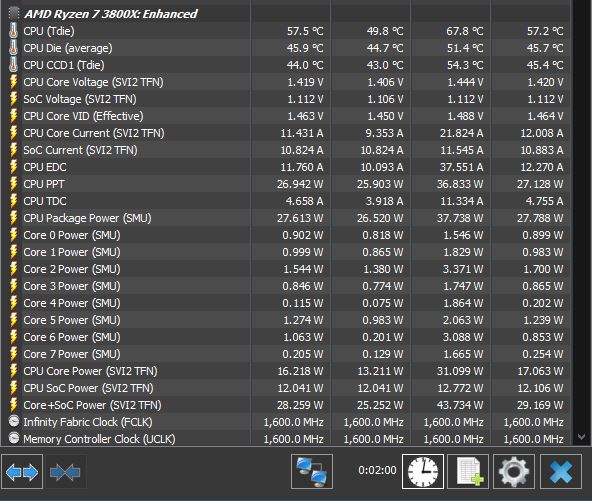Click the 0:02:00 elapsed time display
Screen dimensions: 592x501
point(377,470)
